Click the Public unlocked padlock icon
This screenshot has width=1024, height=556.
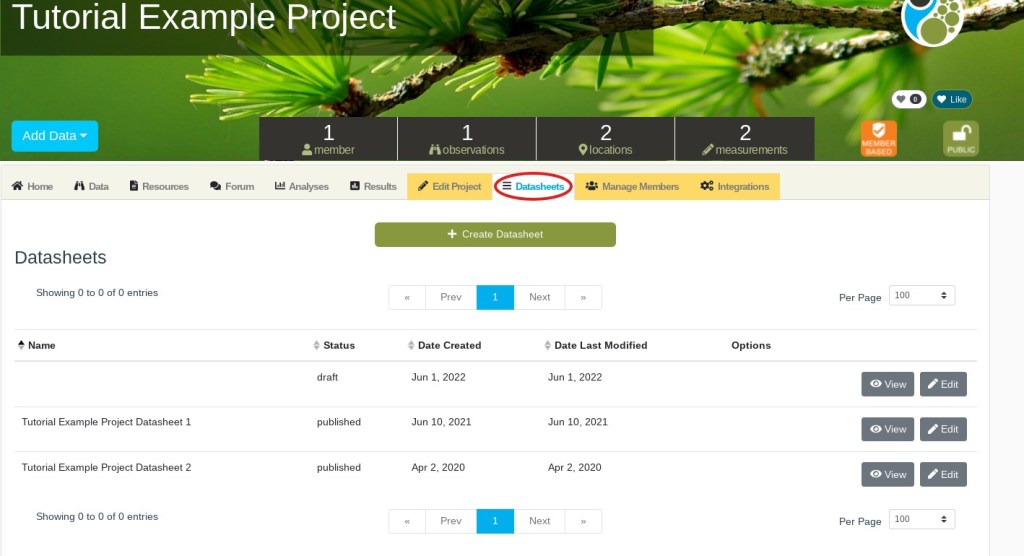tap(961, 138)
